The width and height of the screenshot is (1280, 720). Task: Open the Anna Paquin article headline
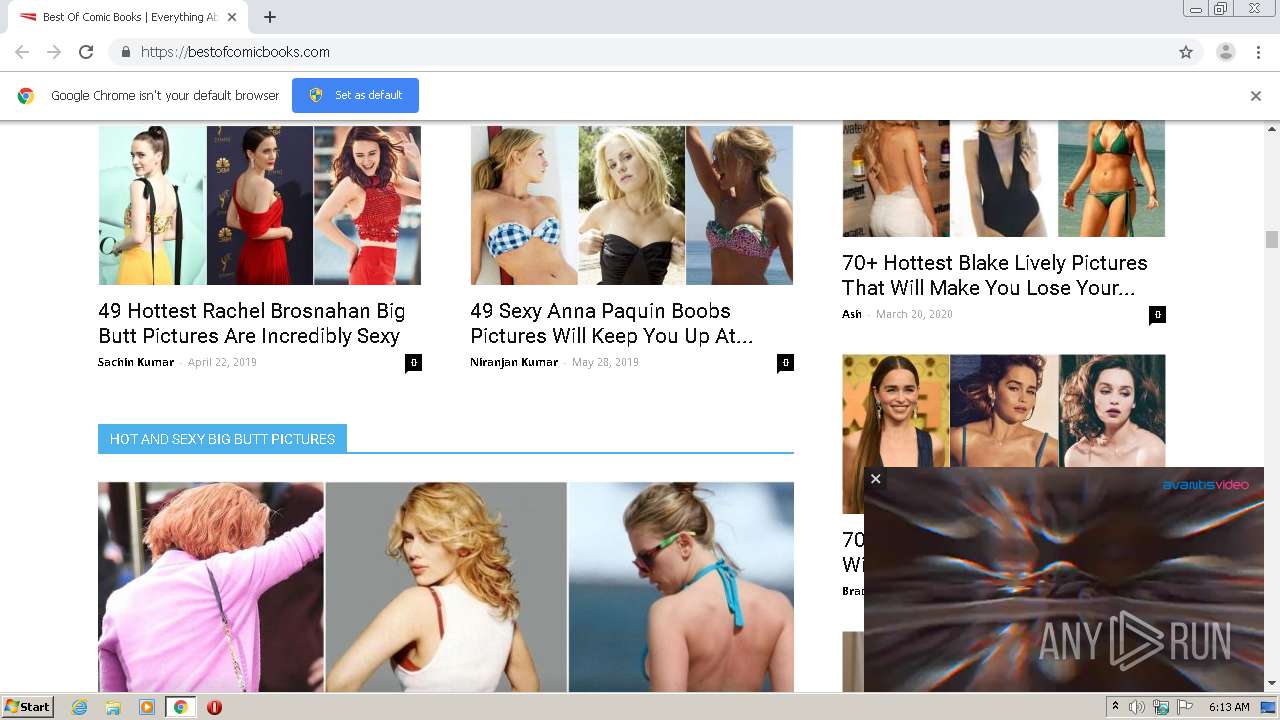coord(611,323)
